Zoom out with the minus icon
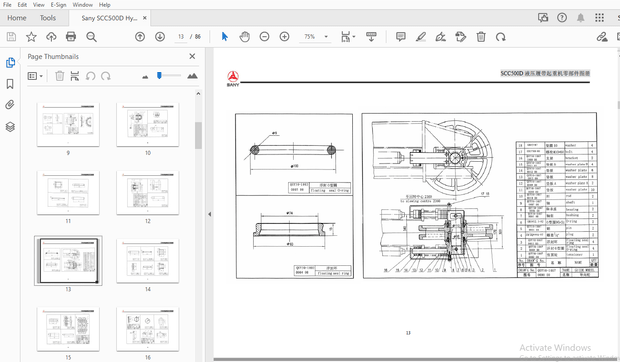Screen dimensions: 620x362 click(x=265, y=37)
